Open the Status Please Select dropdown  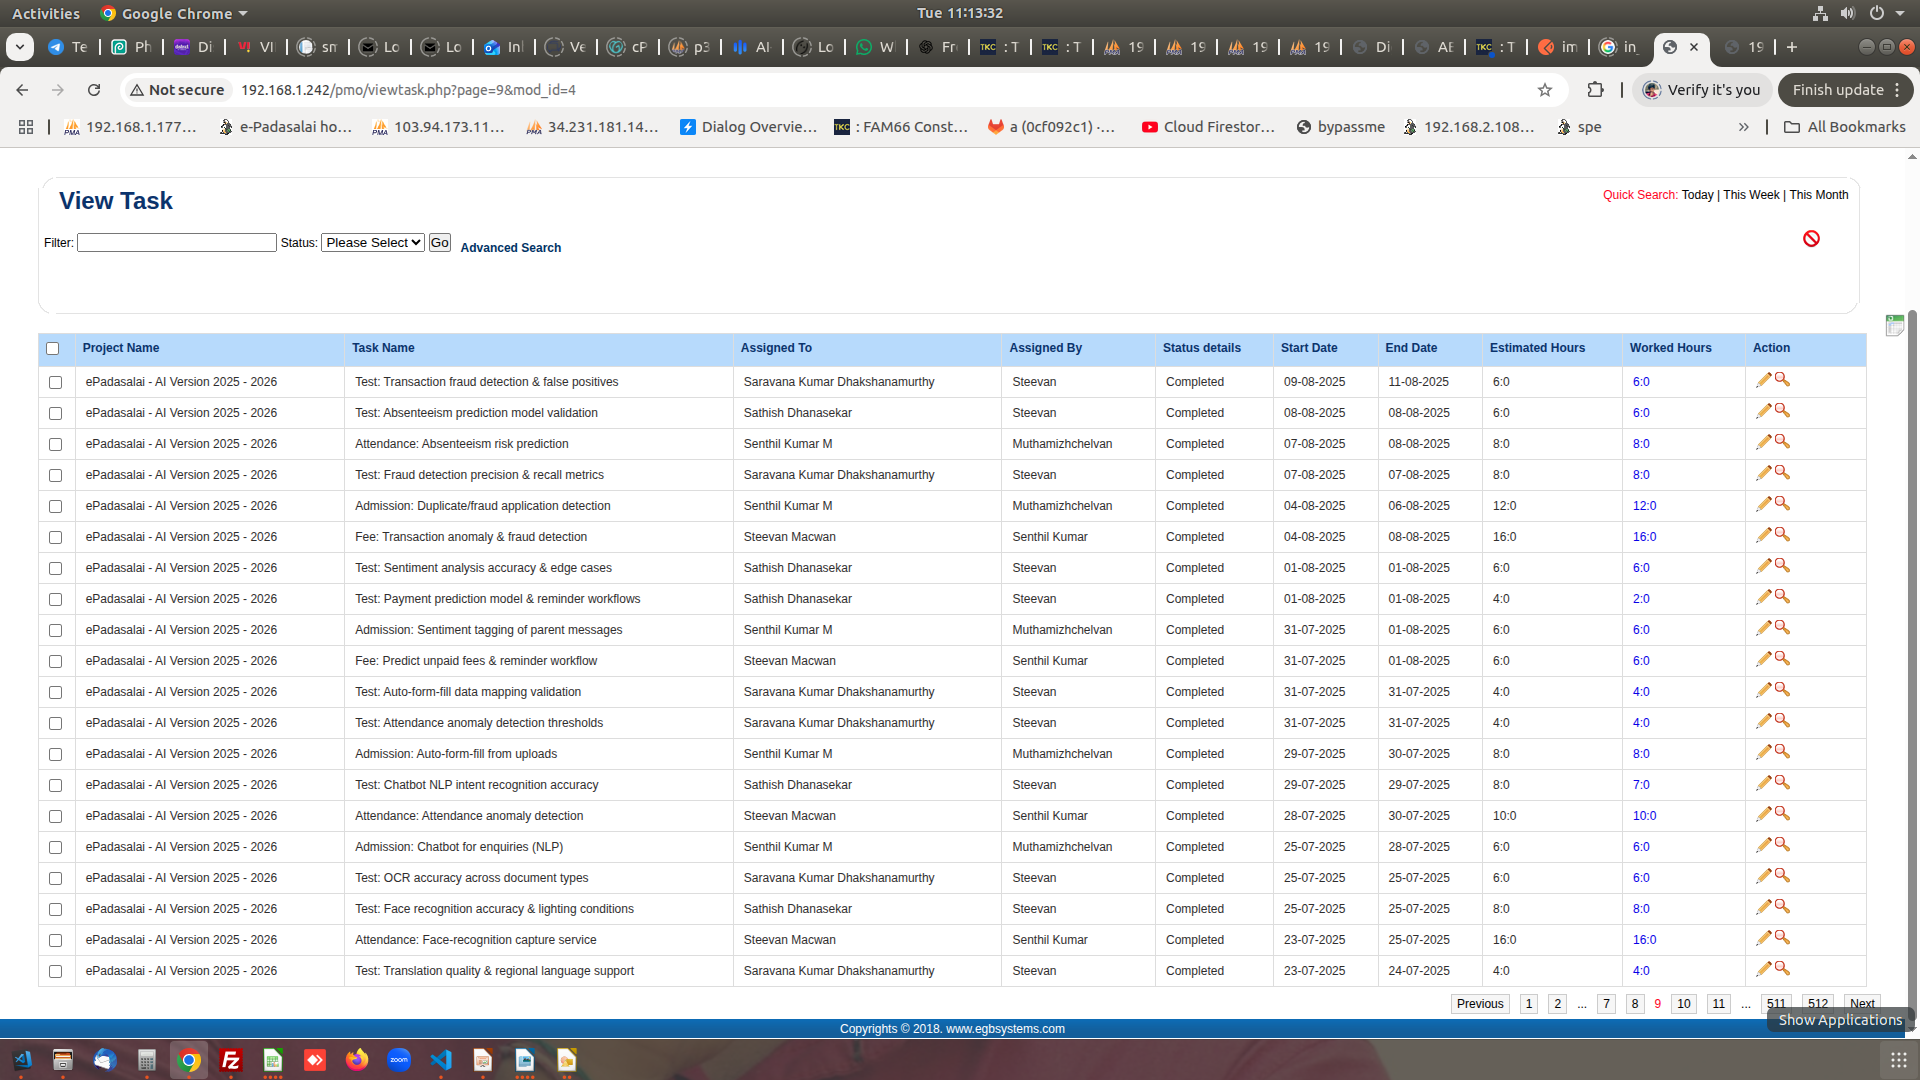[373, 243]
